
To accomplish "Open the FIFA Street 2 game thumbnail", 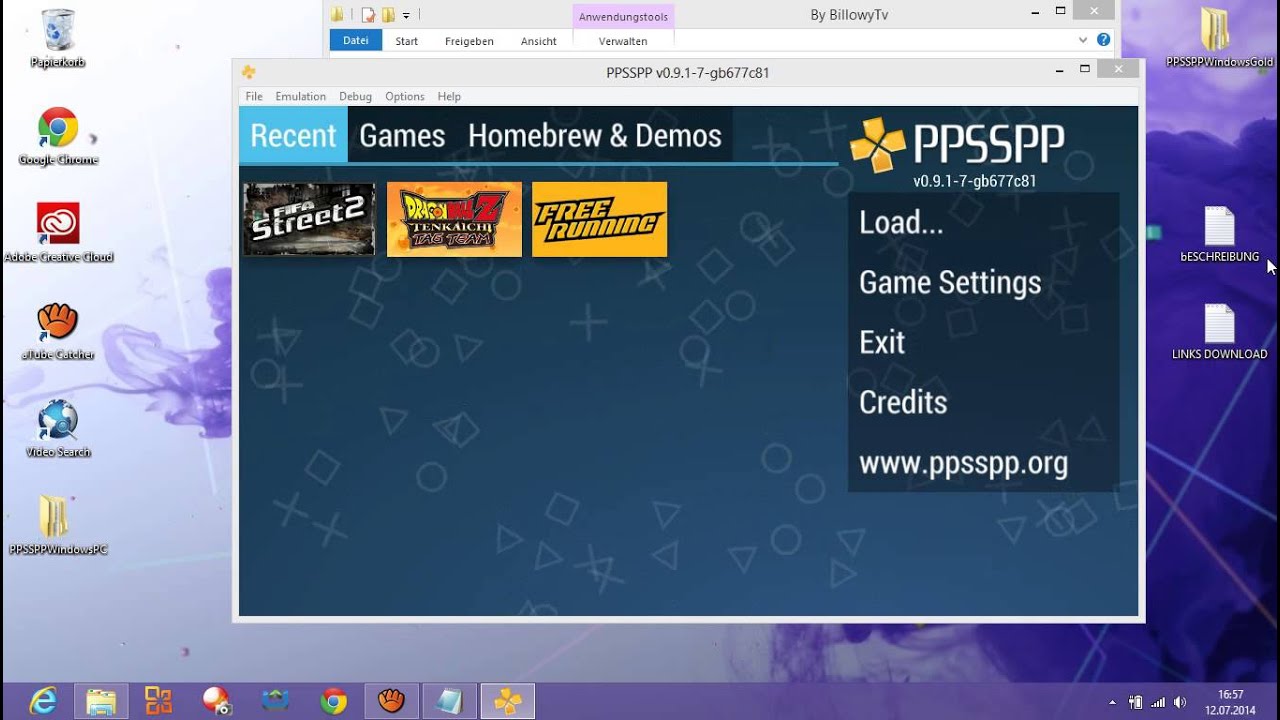I will (309, 219).
